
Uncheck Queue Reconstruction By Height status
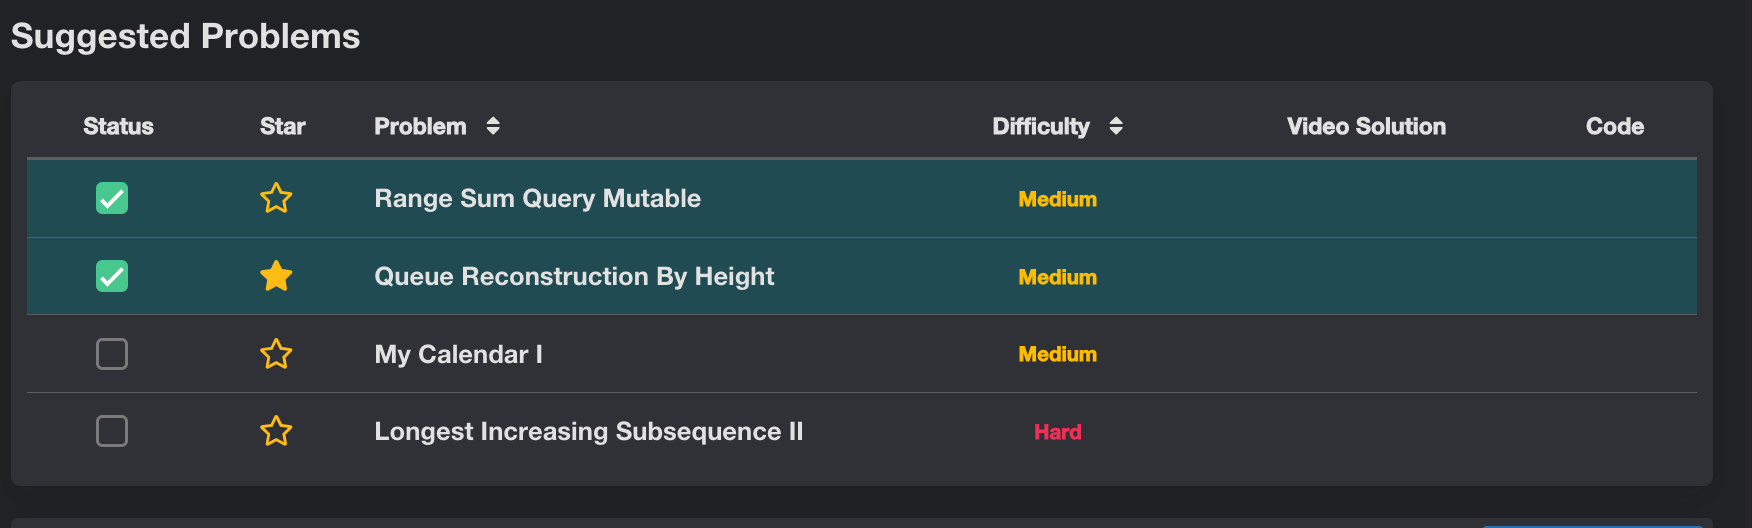click(x=112, y=276)
